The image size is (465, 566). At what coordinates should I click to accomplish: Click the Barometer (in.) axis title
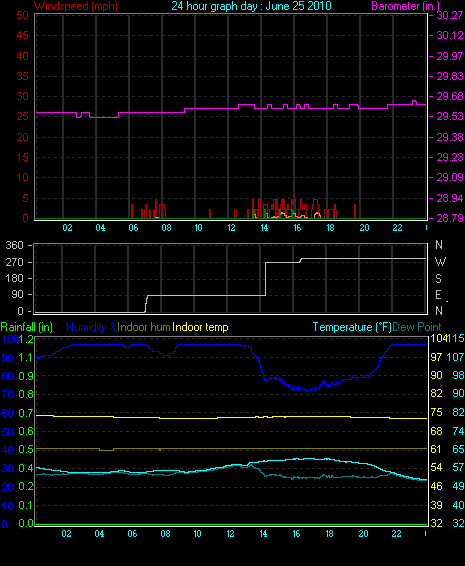pos(405,6)
